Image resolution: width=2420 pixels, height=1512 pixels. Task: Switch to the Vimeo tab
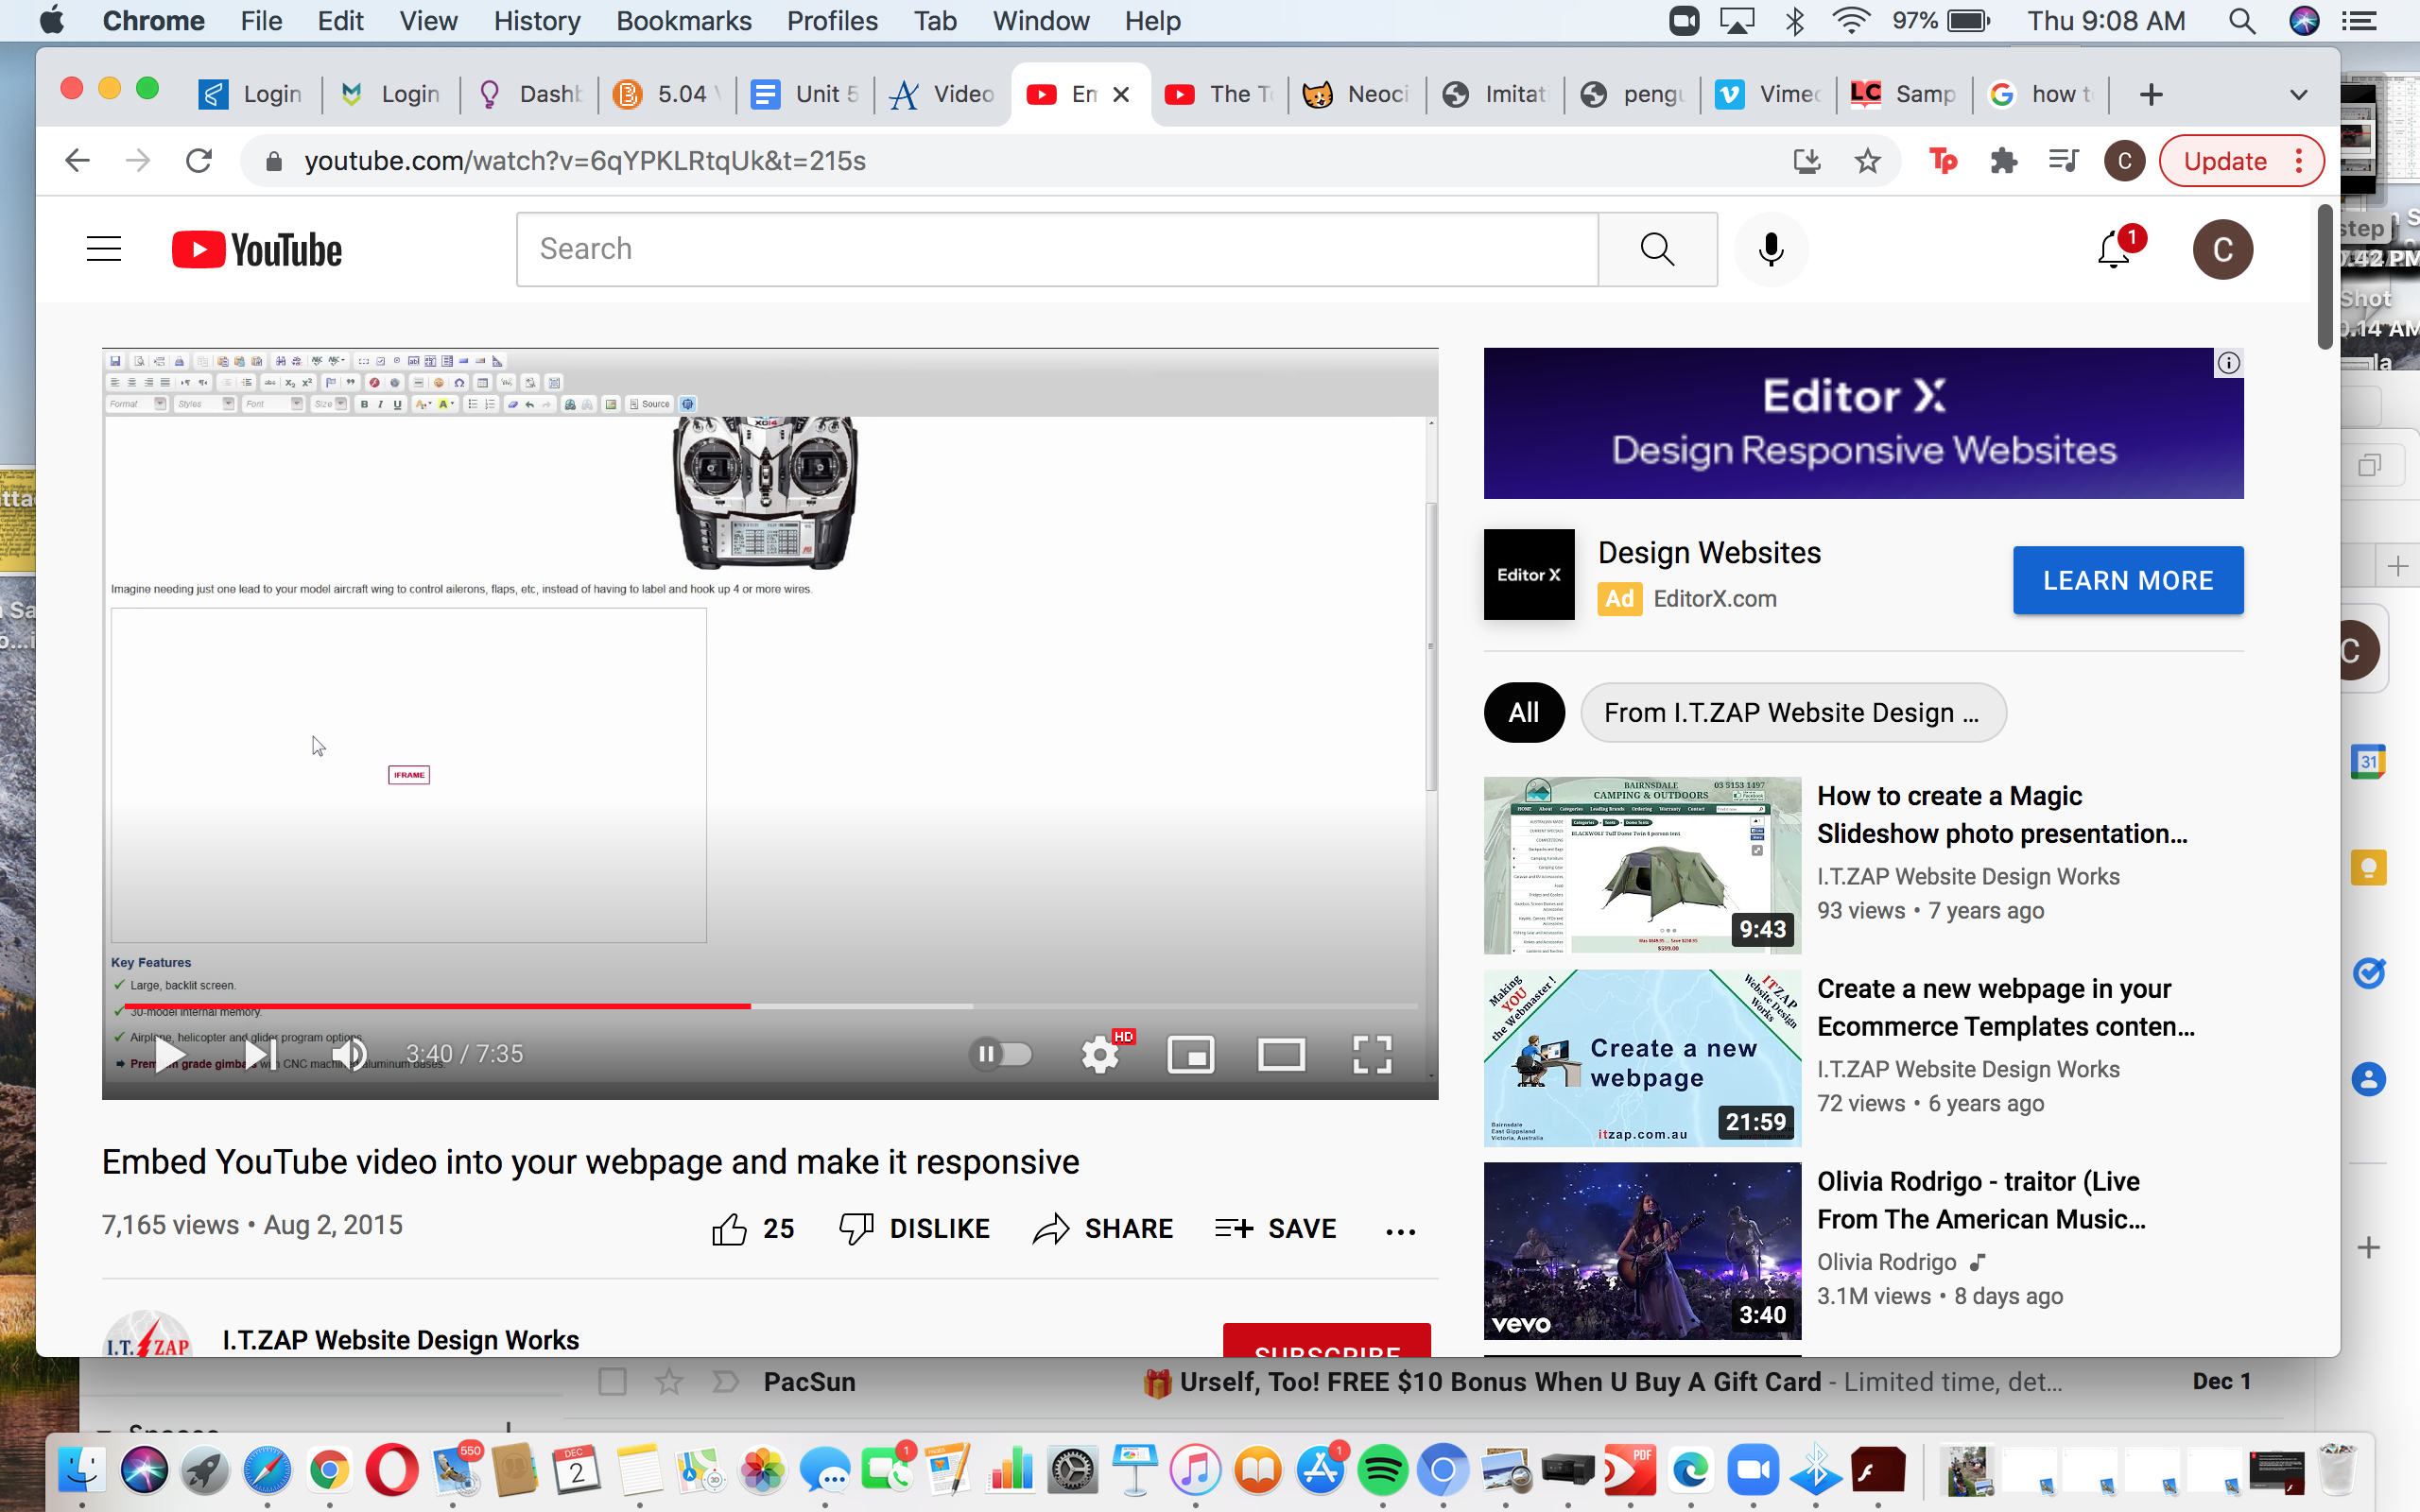[1768, 94]
